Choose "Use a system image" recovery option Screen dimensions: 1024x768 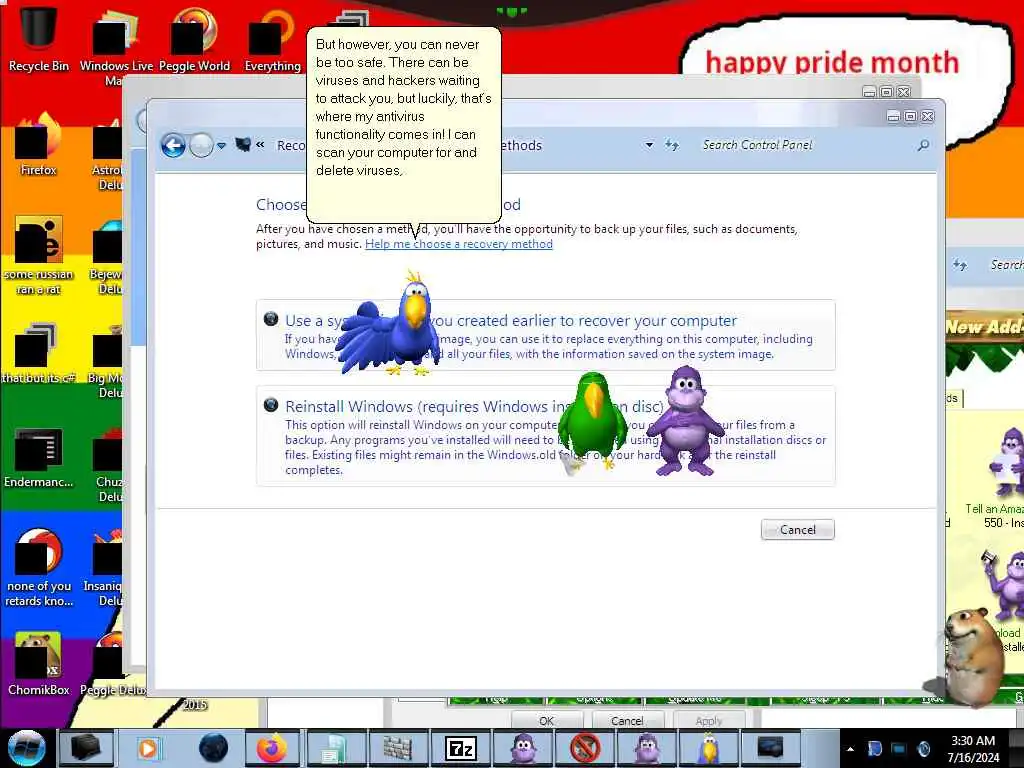coord(545,335)
